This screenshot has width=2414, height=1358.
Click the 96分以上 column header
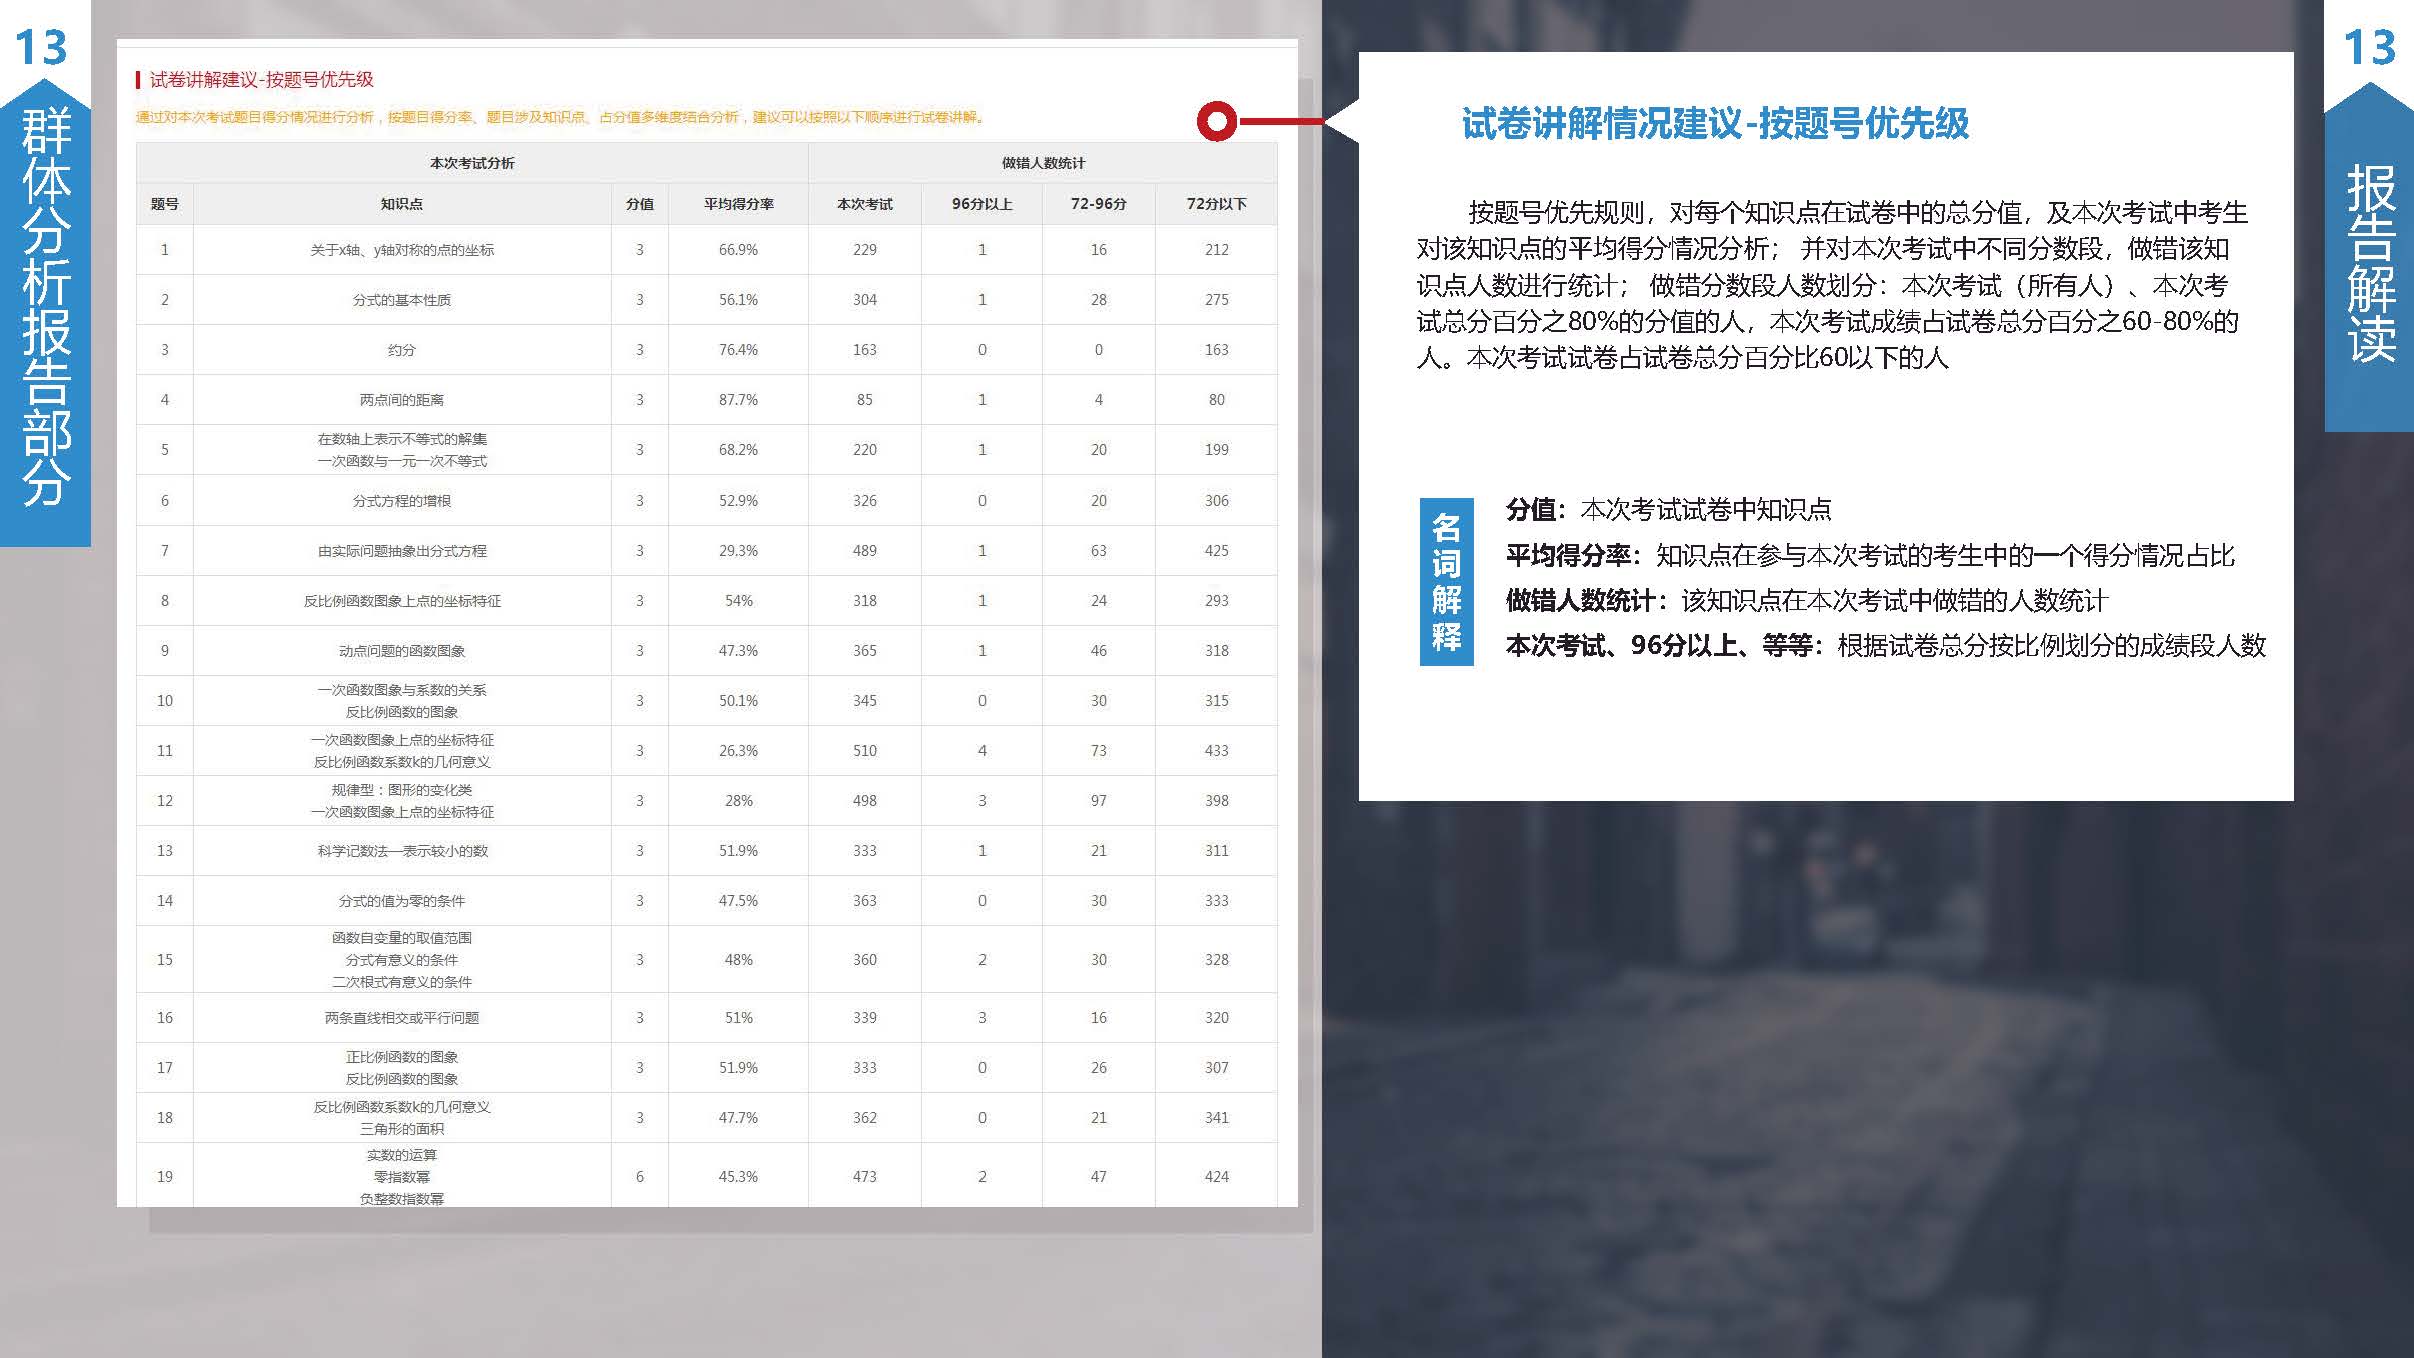point(982,204)
